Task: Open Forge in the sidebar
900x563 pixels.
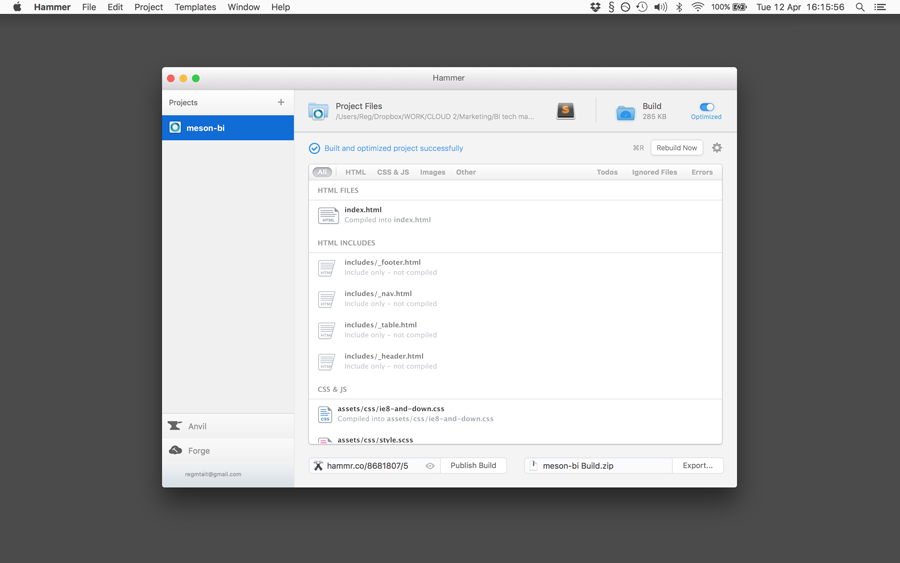Action: [x=228, y=451]
